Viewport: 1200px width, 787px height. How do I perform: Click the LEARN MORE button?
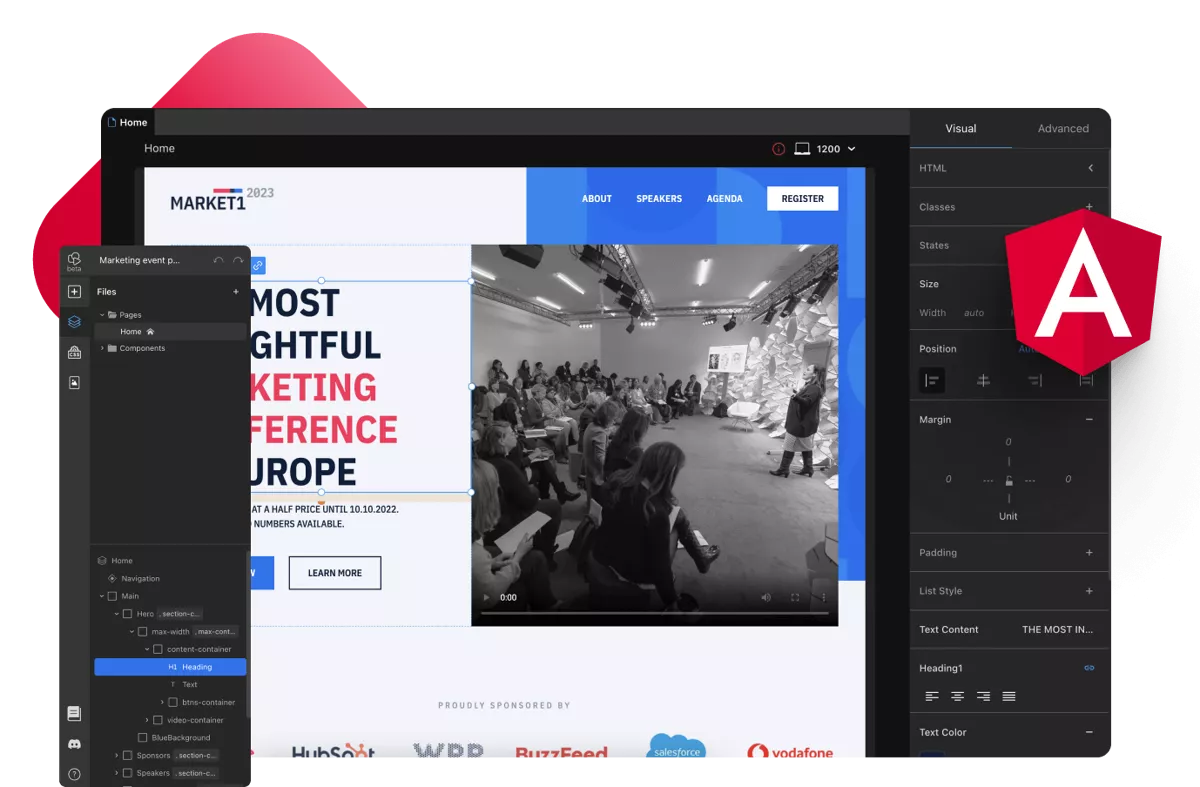(335, 573)
